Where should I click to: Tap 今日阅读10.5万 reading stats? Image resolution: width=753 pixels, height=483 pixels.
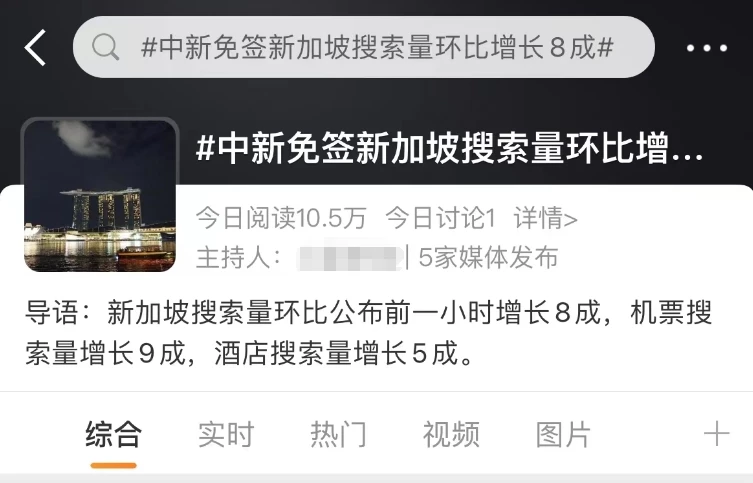click(281, 218)
